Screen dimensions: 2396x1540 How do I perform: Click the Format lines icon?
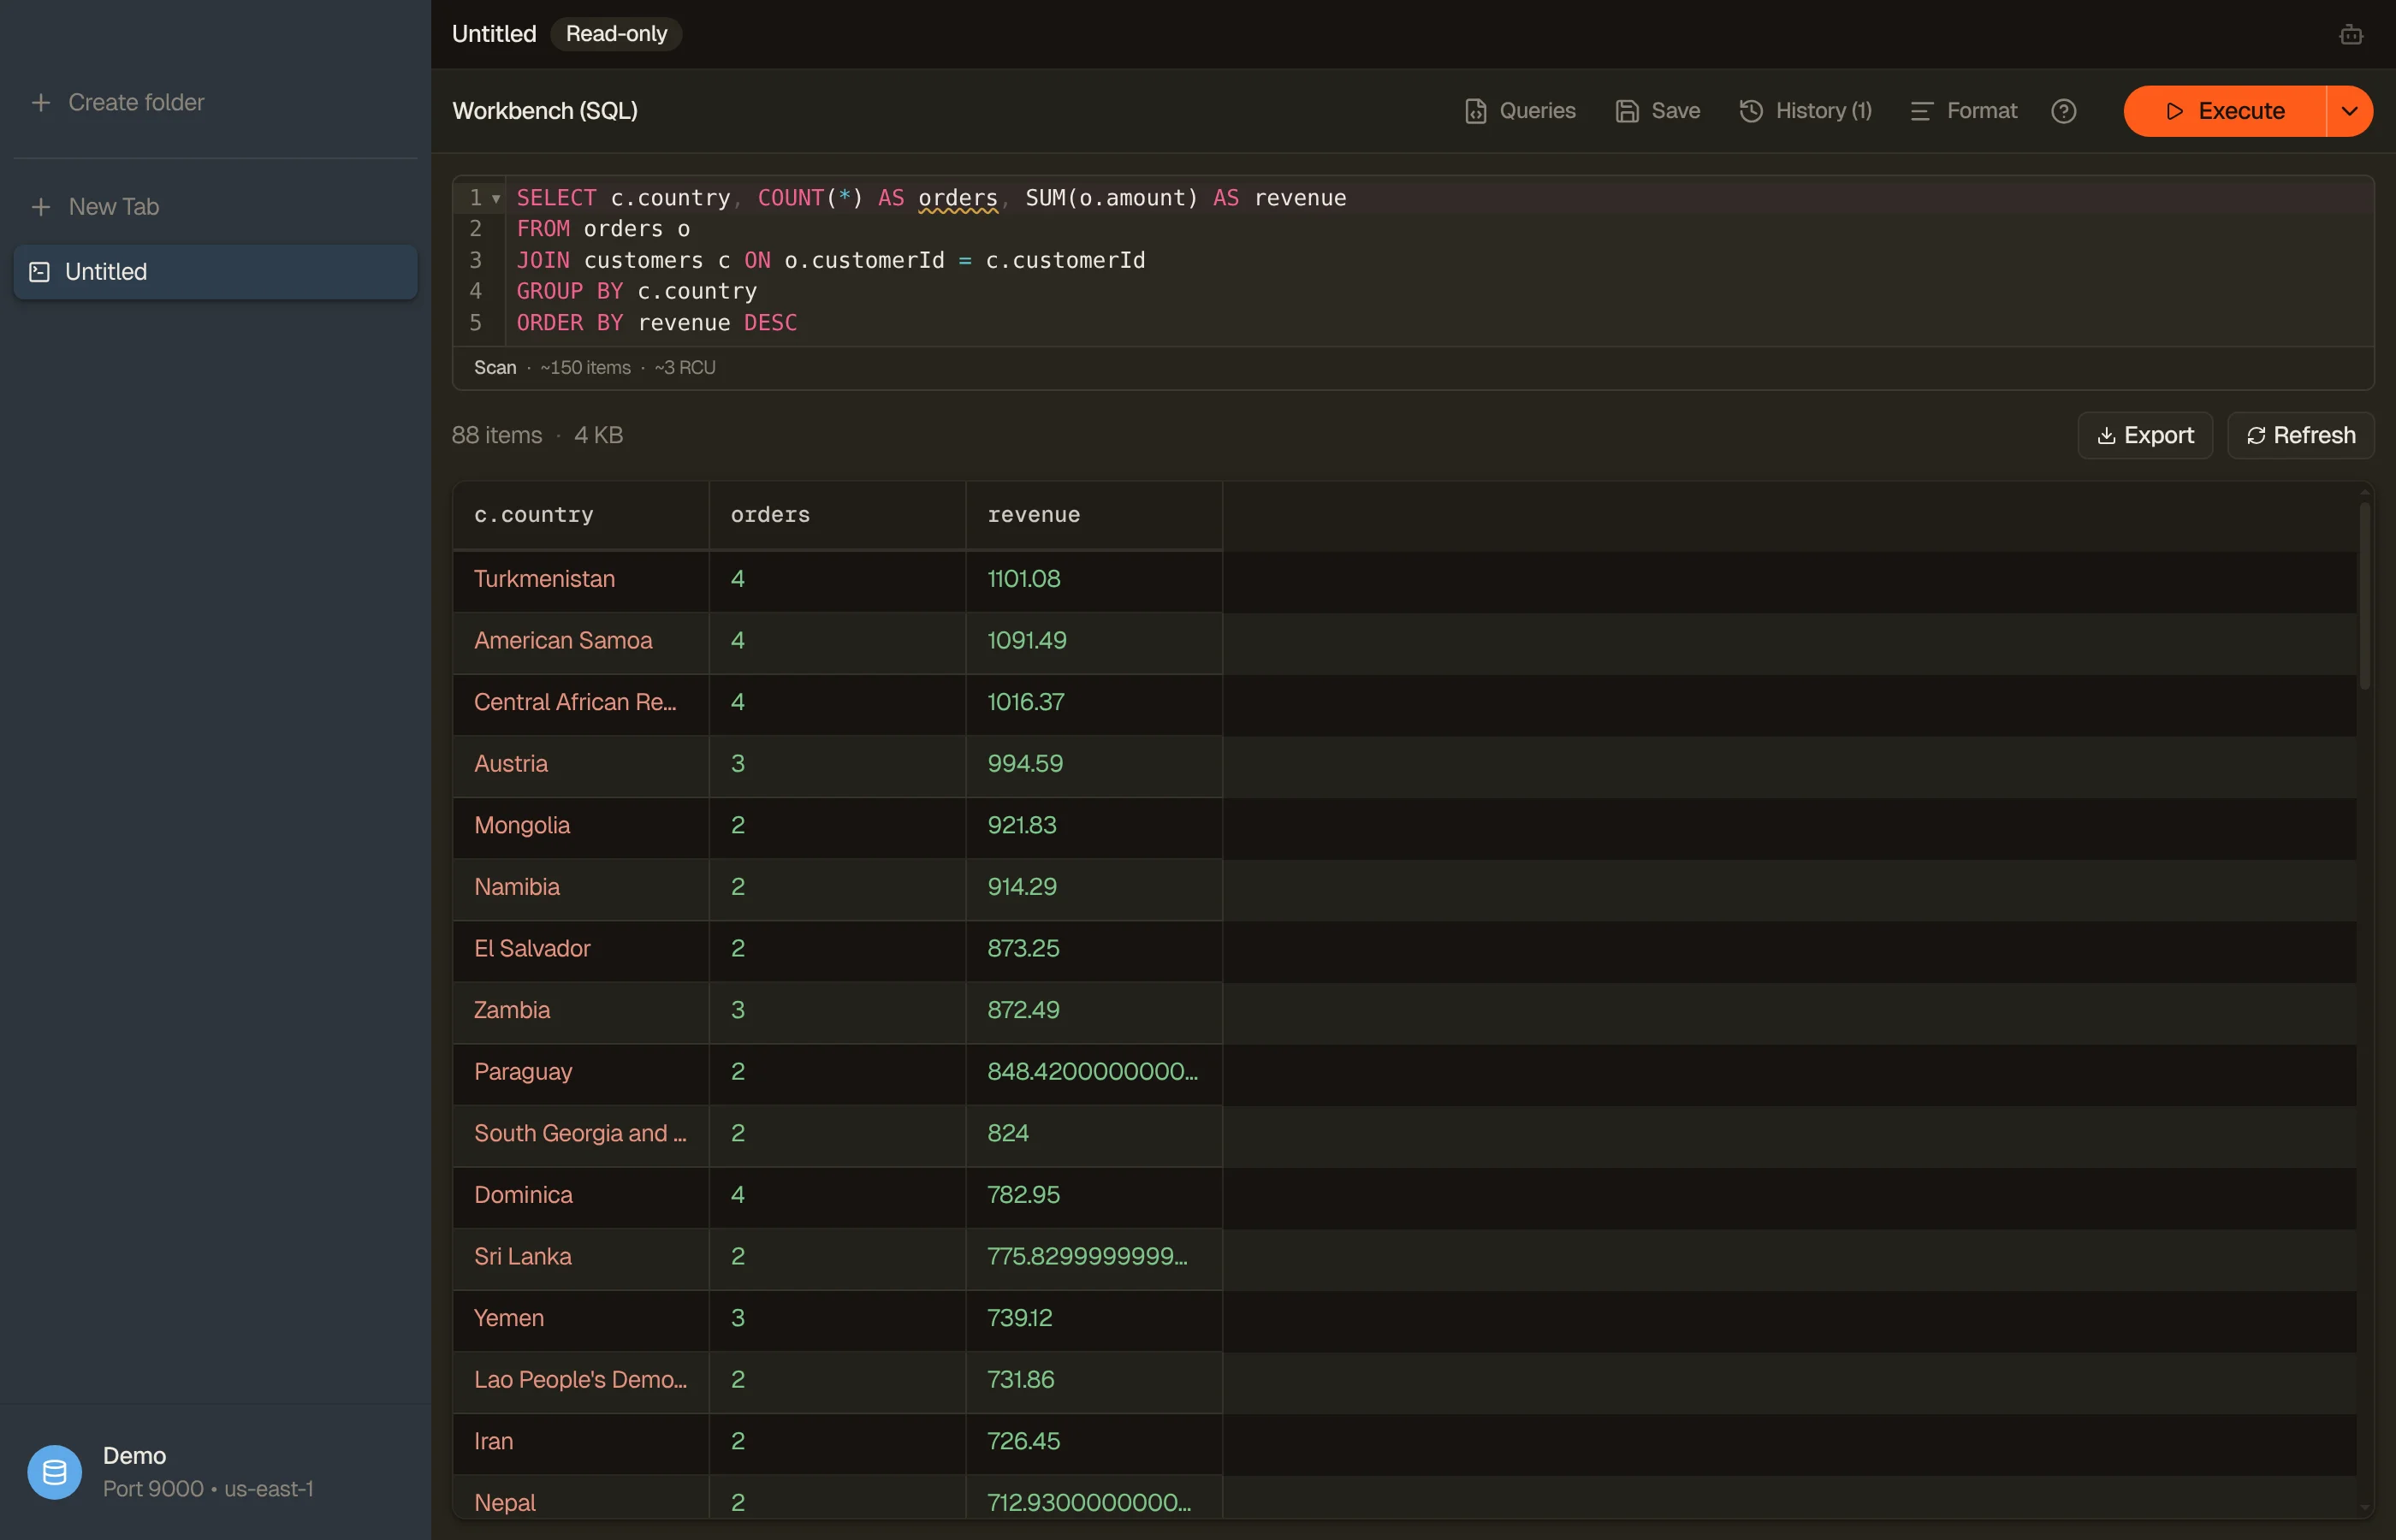[x=1921, y=111]
